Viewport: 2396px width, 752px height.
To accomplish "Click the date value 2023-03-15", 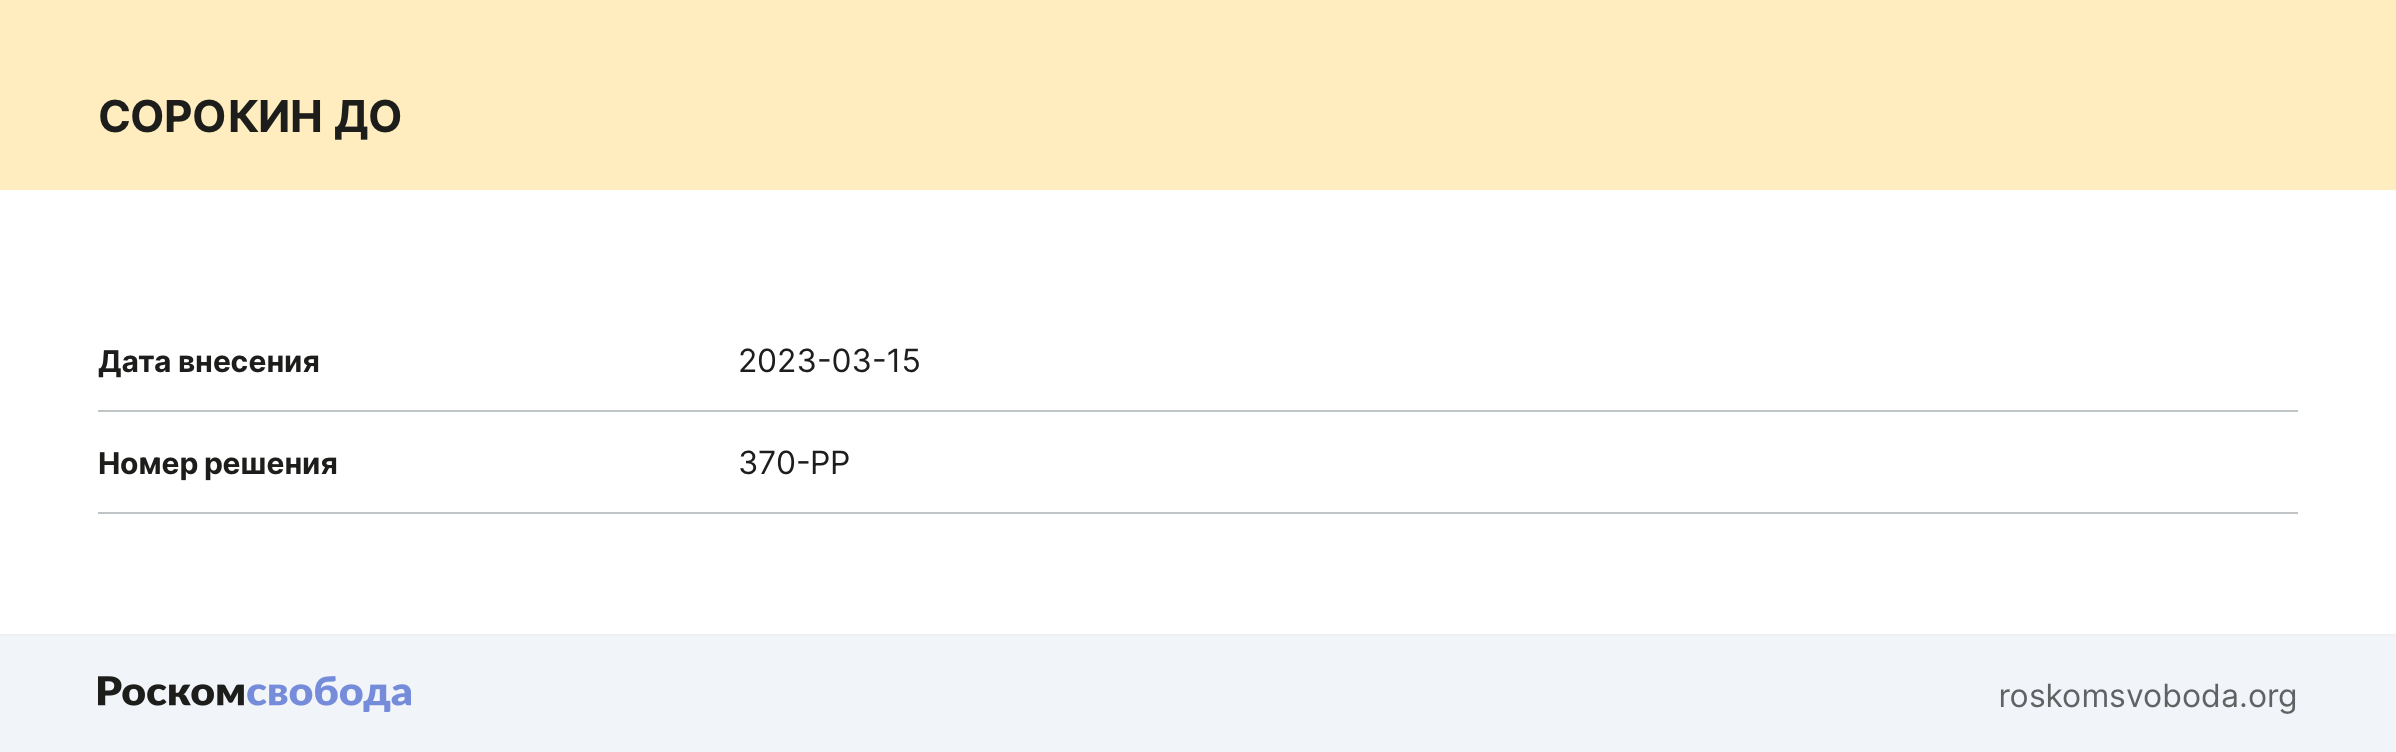I will 829,361.
